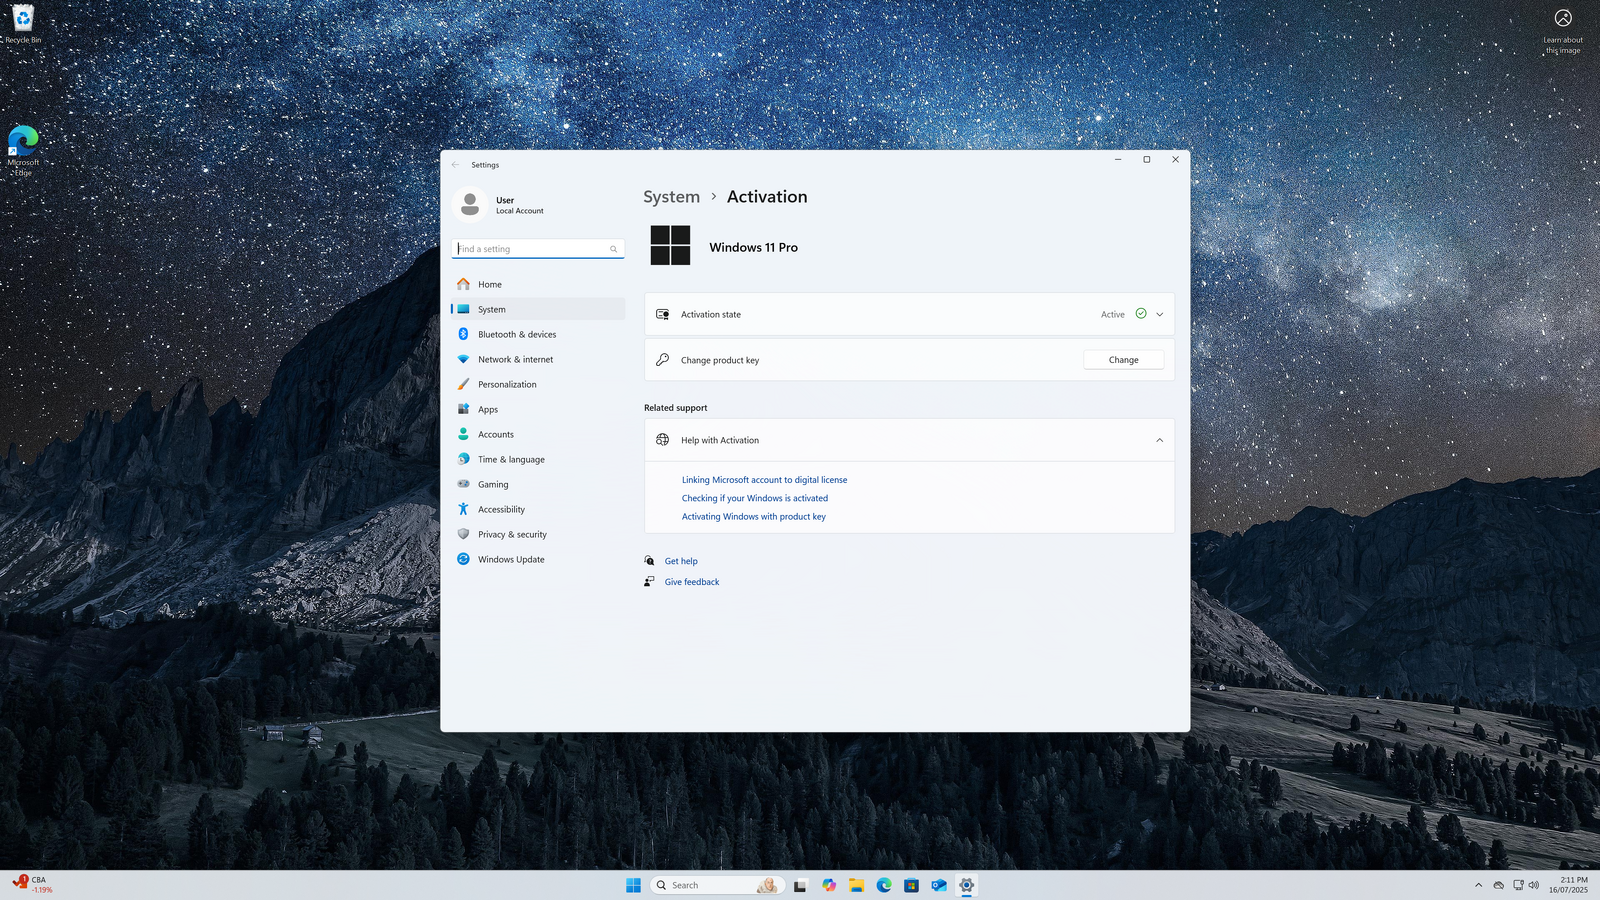Viewport: 1600px width, 900px height.
Task: Open Privacy & security settings
Action: coord(538,534)
